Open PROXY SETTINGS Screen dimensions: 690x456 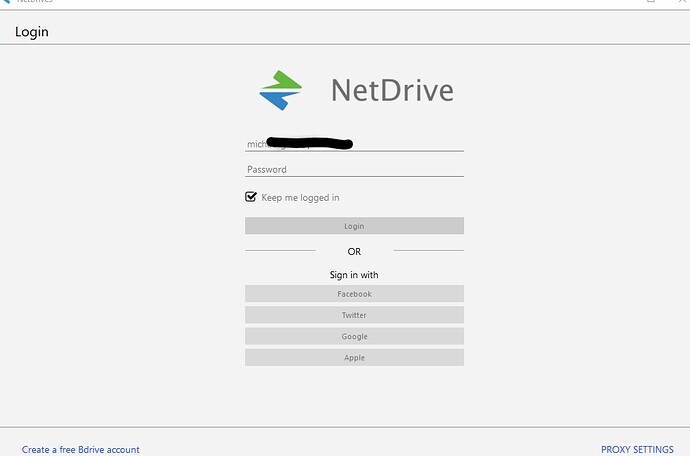pyautogui.click(x=637, y=449)
